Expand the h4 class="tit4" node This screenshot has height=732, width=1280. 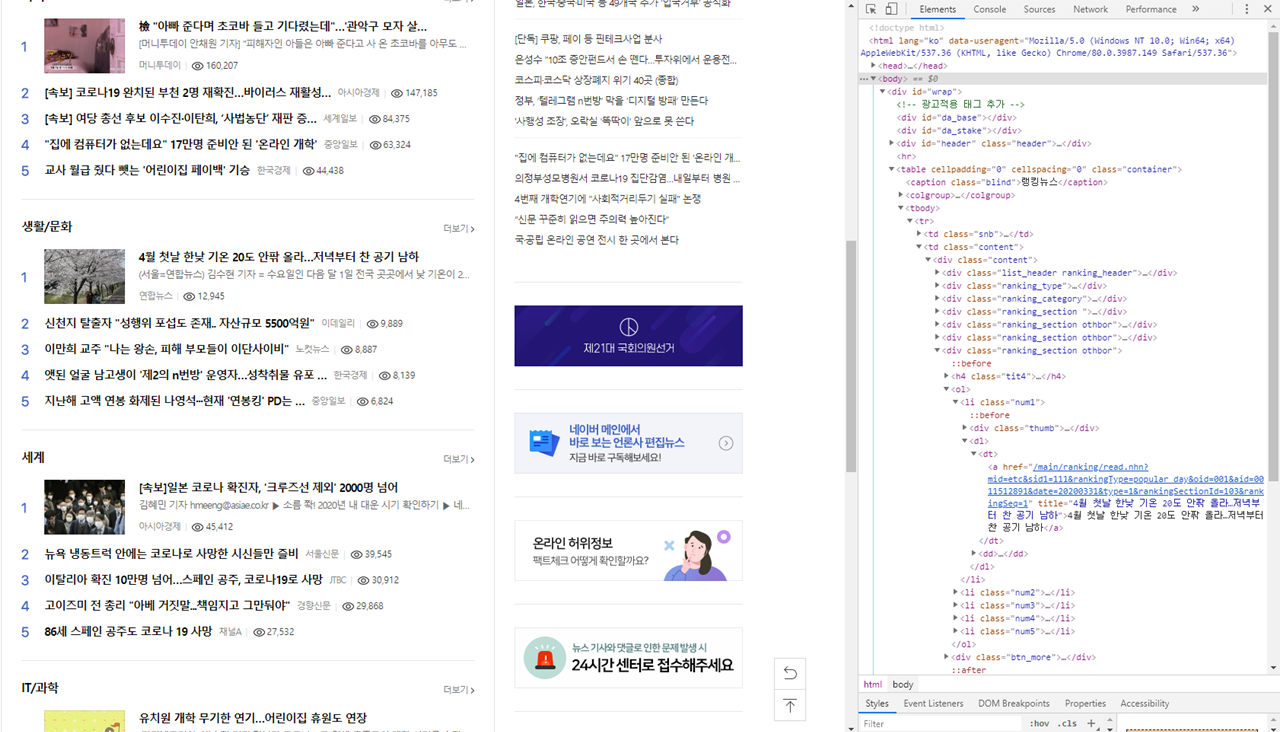tap(946, 377)
